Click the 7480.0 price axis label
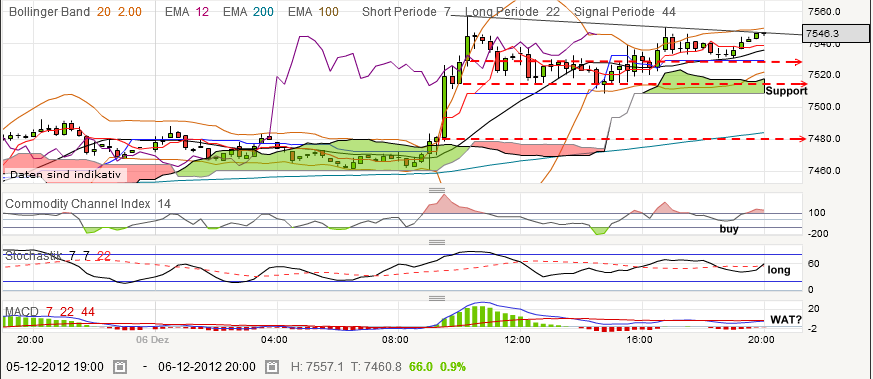Viewport: 873px width, 379px height. click(825, 139)
